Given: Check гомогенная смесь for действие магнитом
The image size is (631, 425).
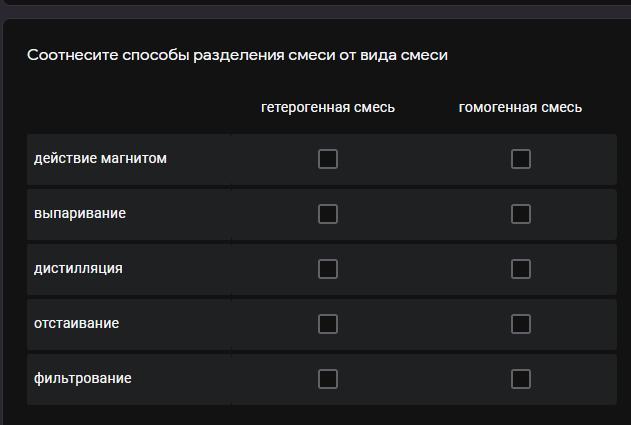Looking at the screenshot, I should (x=521, y=159).
